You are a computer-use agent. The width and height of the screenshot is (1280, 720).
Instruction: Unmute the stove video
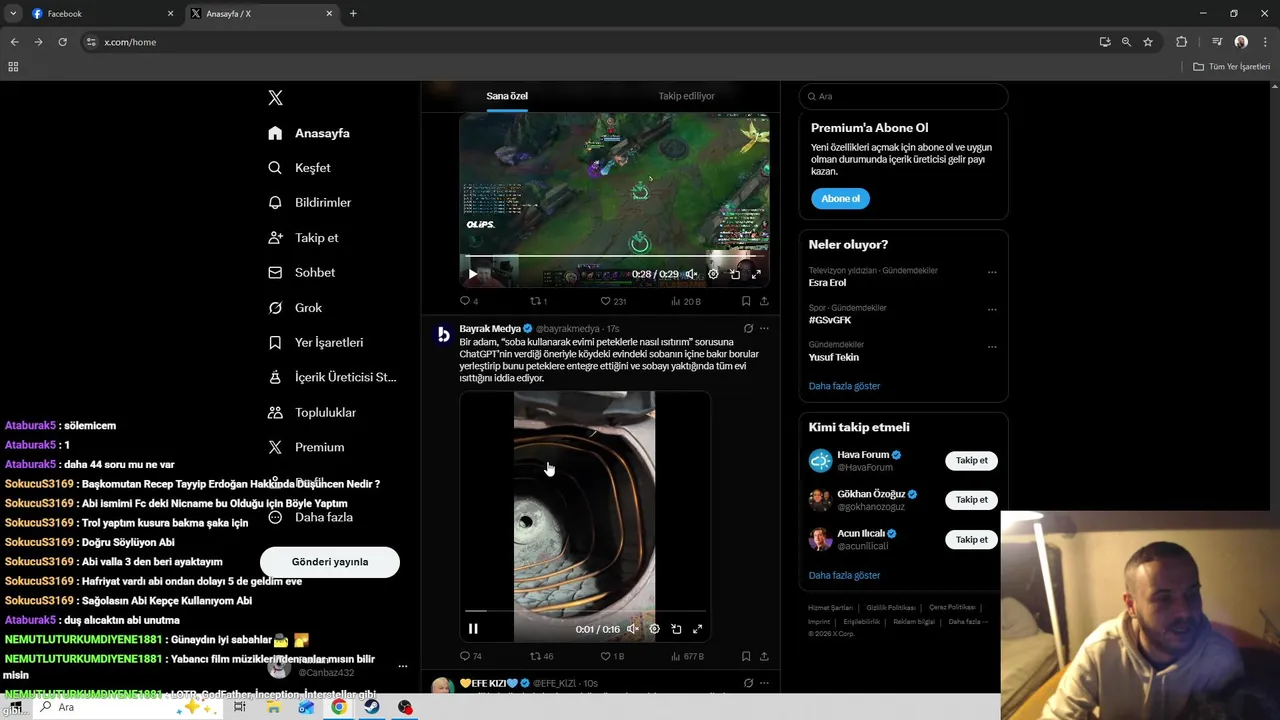pos(632,629)
